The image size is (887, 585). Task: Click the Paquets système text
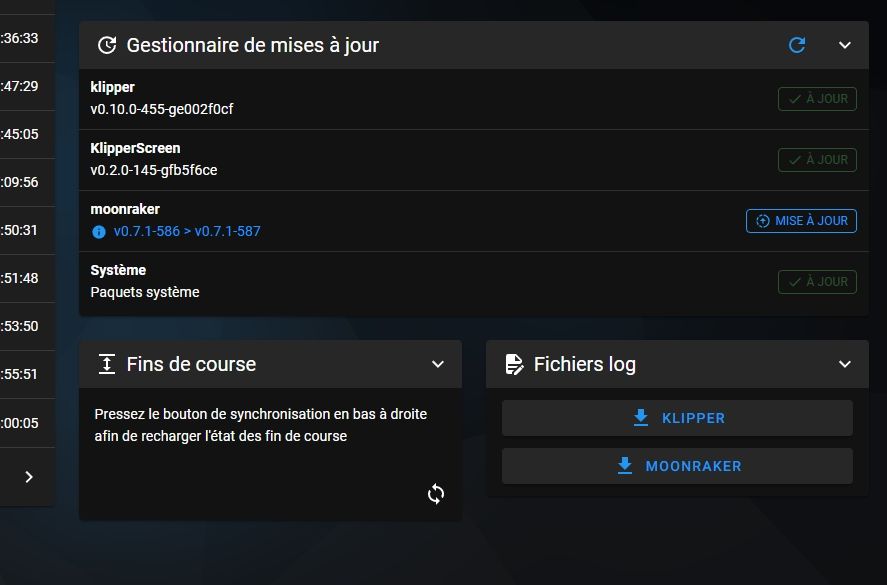[145, 292]
